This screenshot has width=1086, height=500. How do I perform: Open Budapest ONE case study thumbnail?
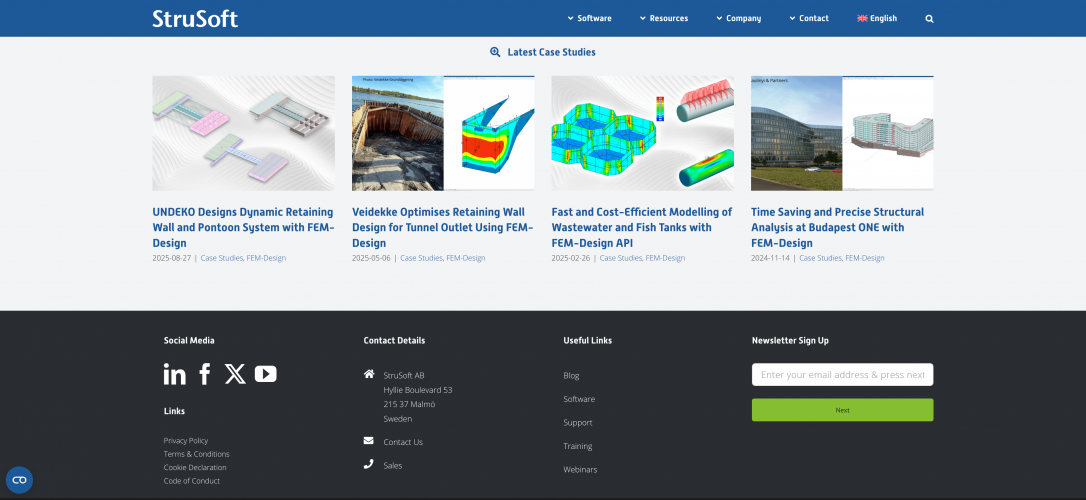click(842, 133)
